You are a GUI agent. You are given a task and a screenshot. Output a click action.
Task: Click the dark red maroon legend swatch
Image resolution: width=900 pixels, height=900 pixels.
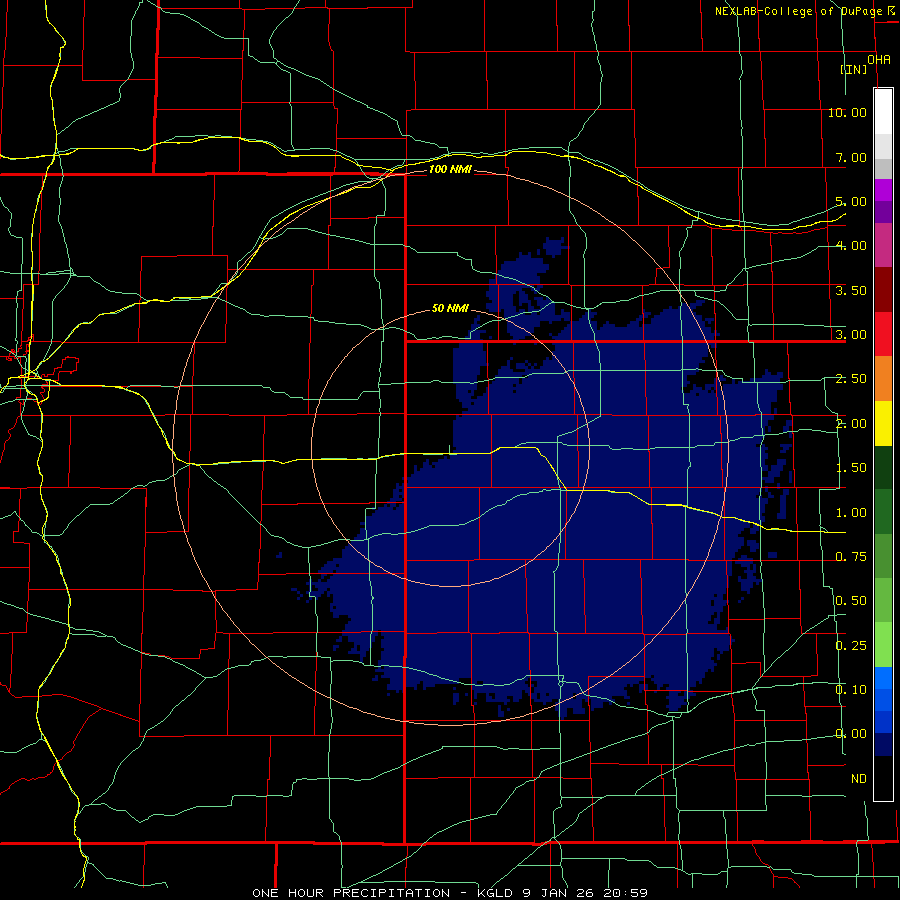[883, 290]
